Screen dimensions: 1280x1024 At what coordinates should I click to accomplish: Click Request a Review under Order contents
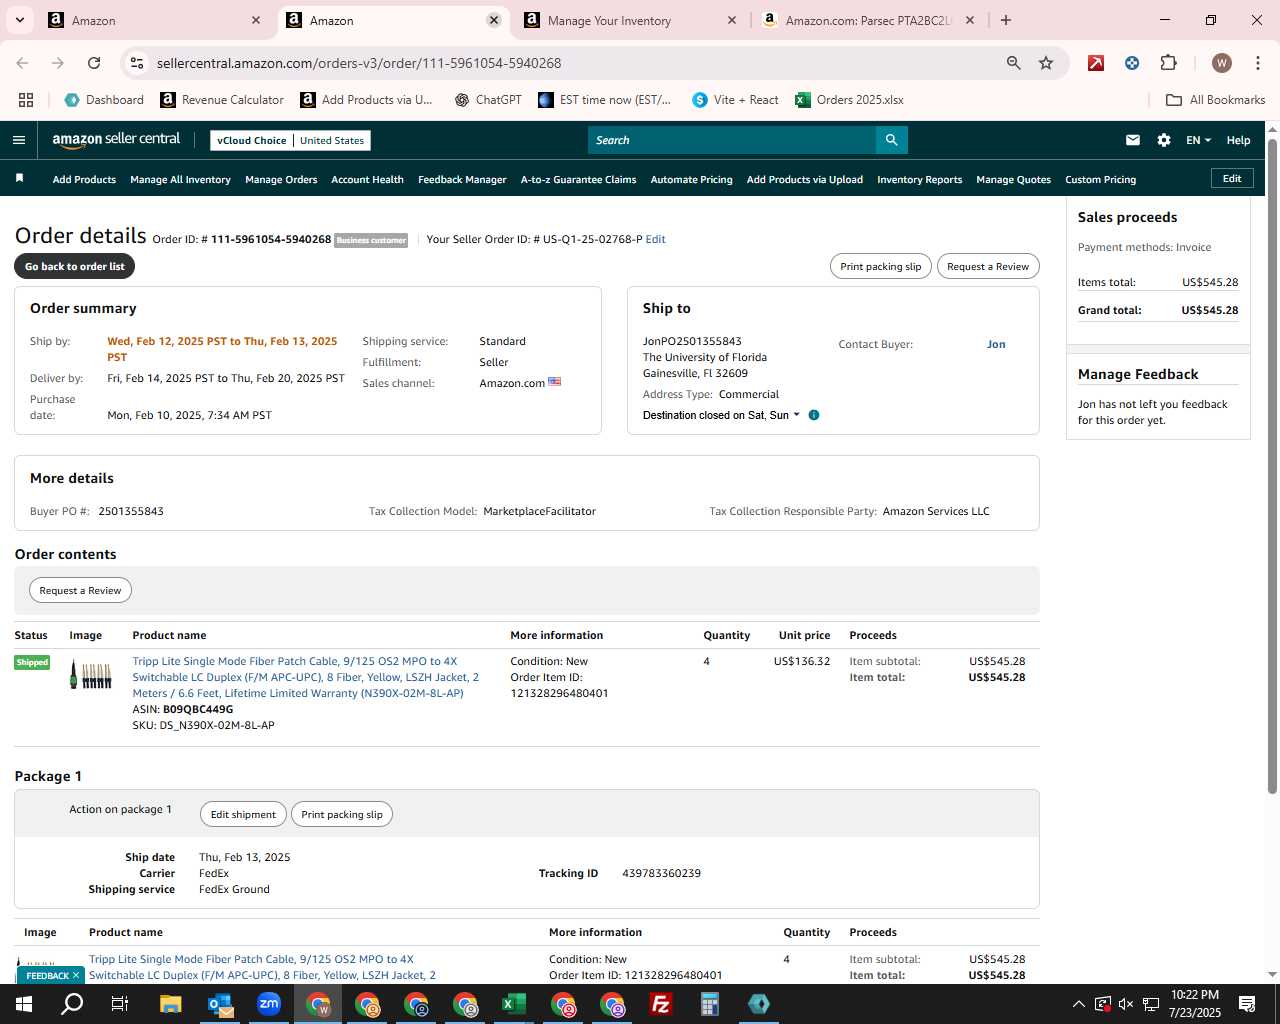tap(80, 590)
